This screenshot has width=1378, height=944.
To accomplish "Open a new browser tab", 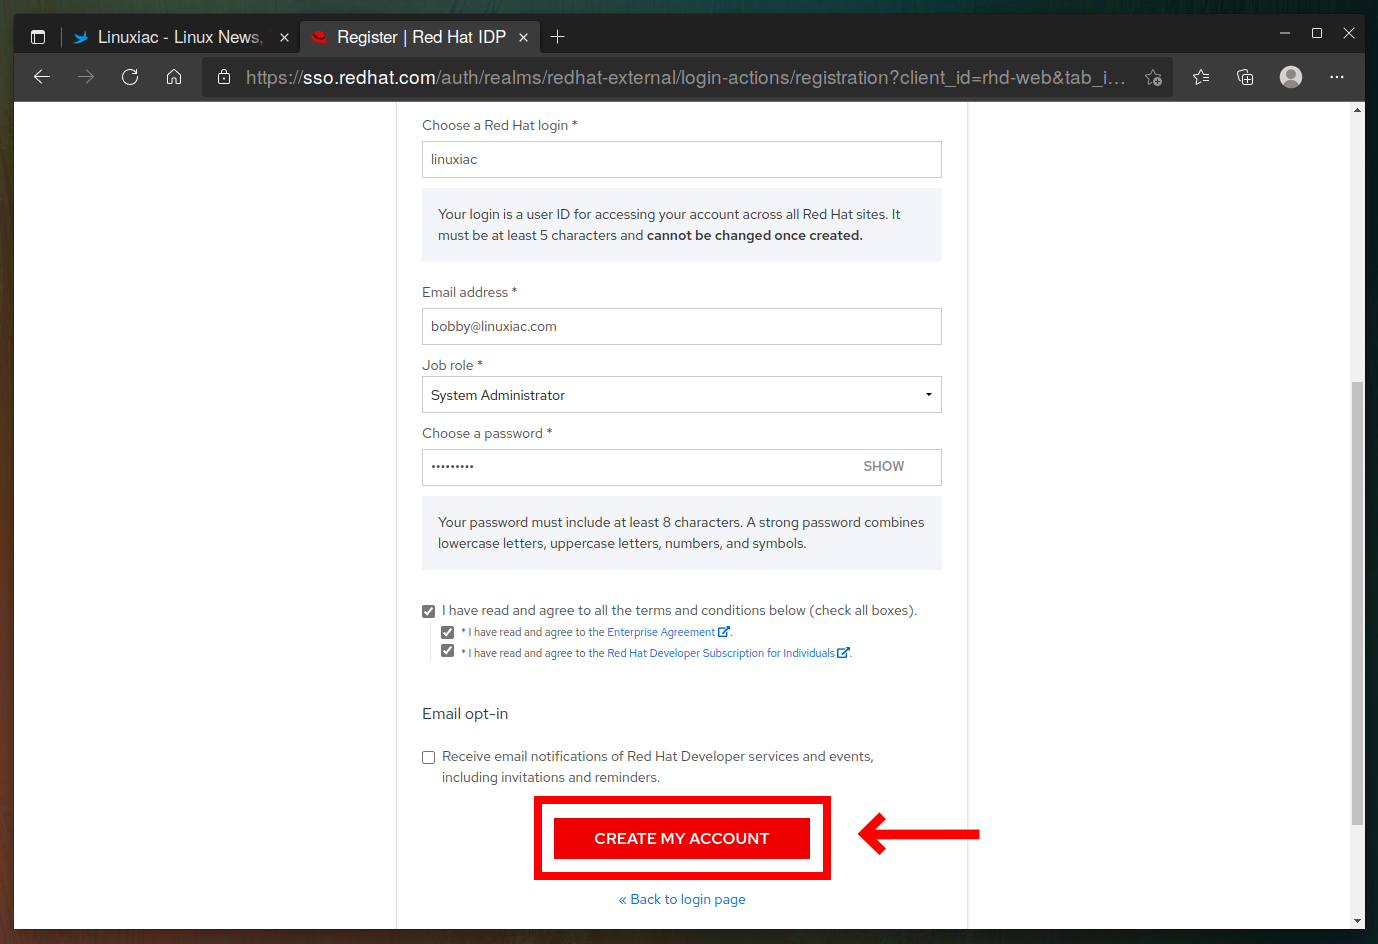I will 558,37.
